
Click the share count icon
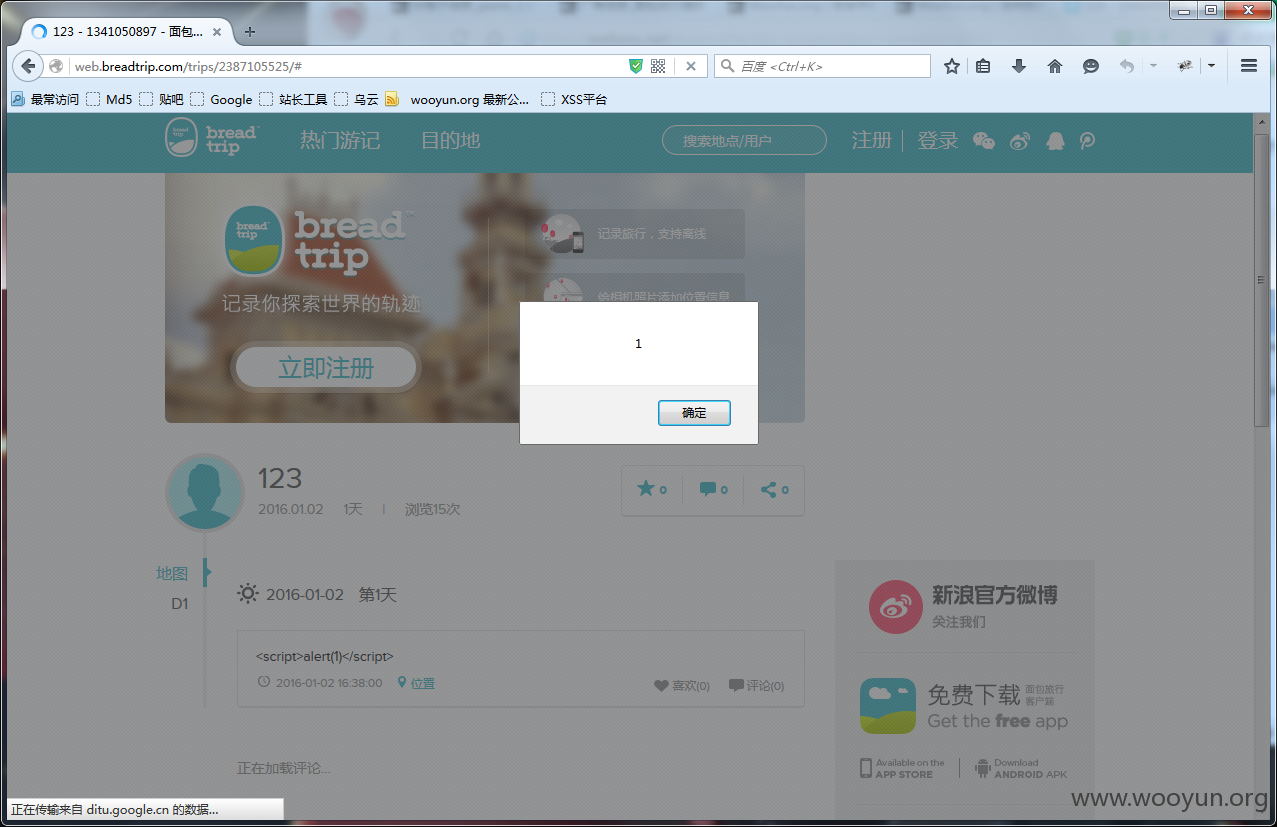(775, 489)
